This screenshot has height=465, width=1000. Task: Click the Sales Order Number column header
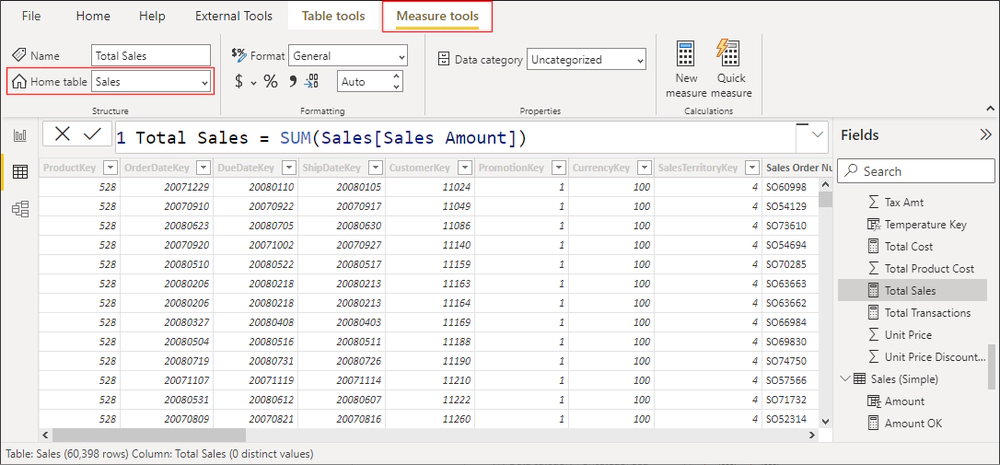click(x=797, y=168)
